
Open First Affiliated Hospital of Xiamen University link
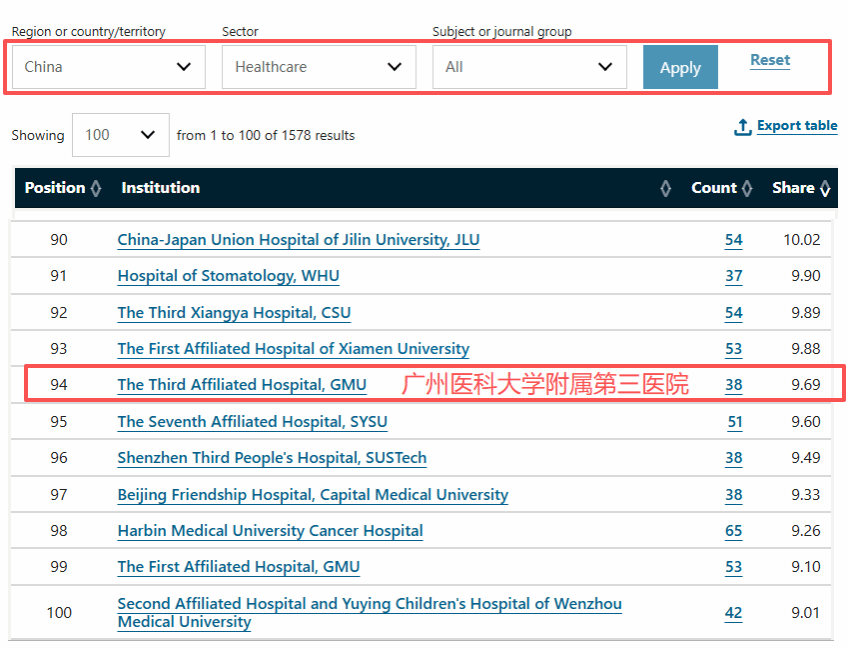(x=294, y=349)
